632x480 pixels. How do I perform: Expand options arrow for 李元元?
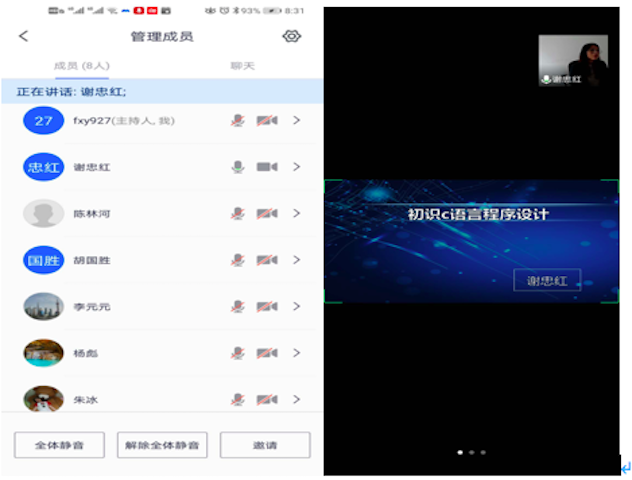coord(296,306)
